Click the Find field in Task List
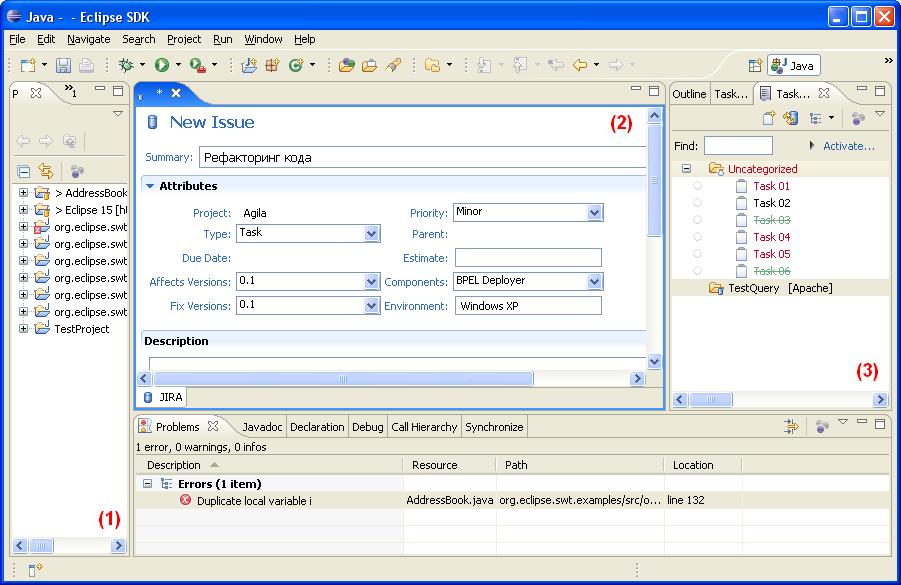The height and width of the screenshot is (585, 901). point(738,146)
